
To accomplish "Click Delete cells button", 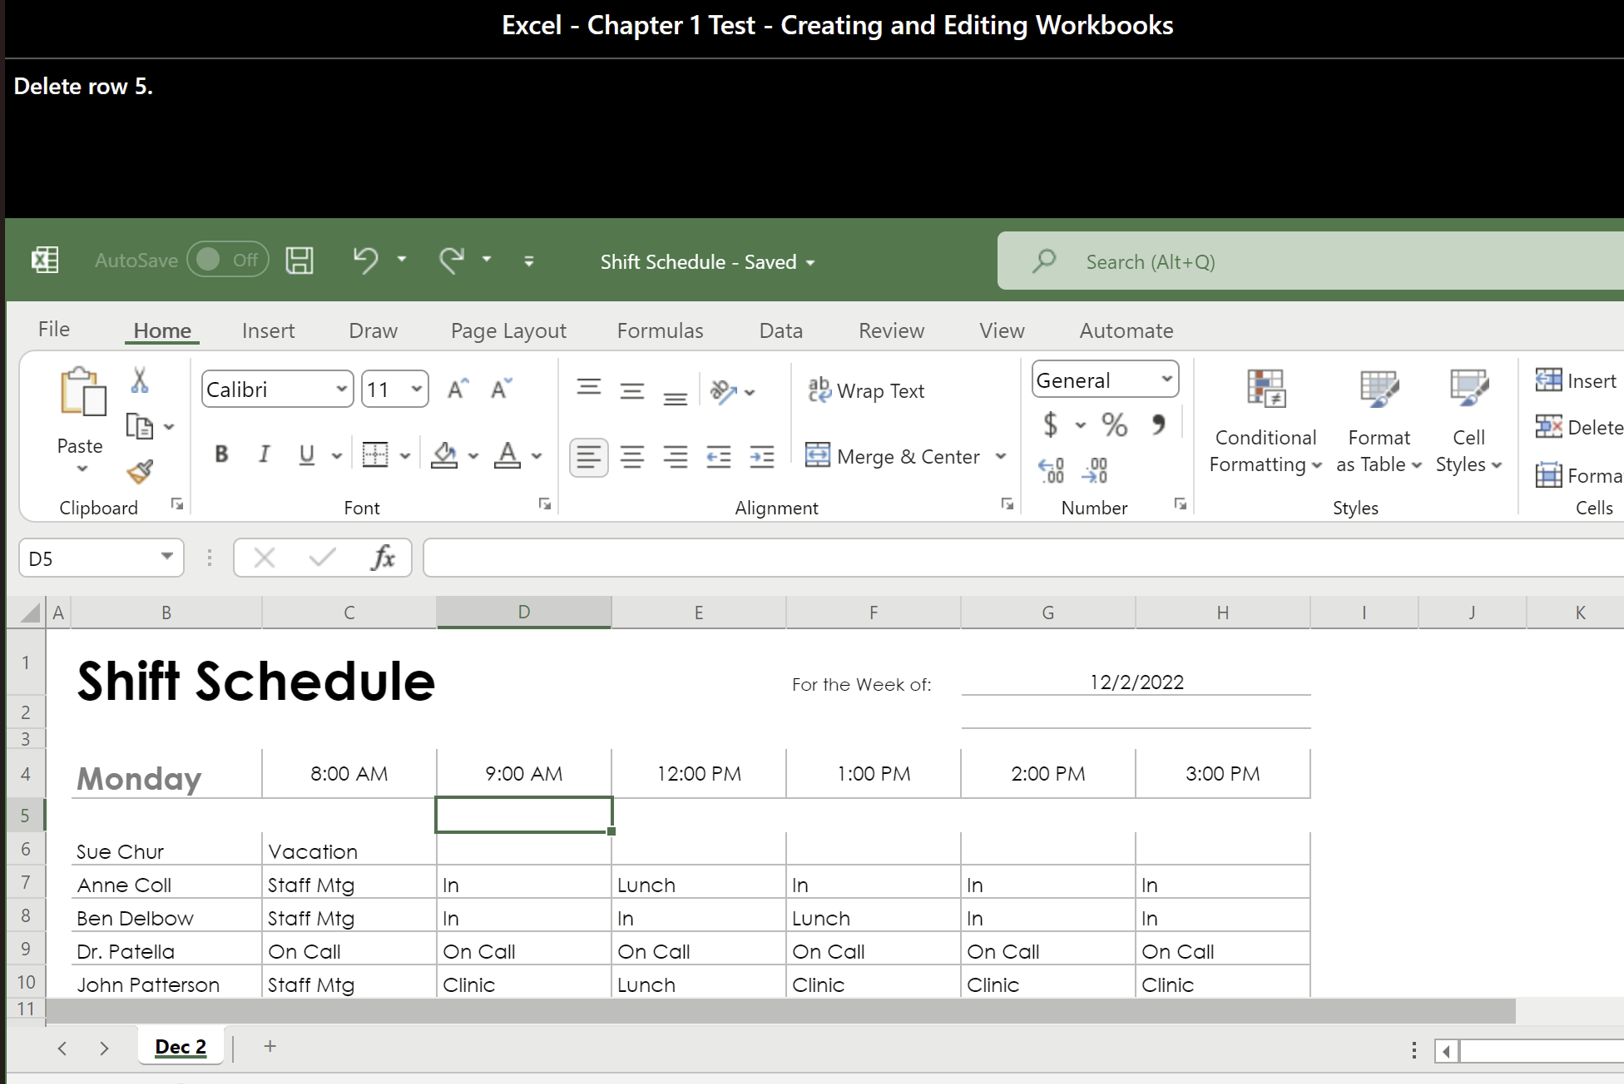I will (1580, 427).
